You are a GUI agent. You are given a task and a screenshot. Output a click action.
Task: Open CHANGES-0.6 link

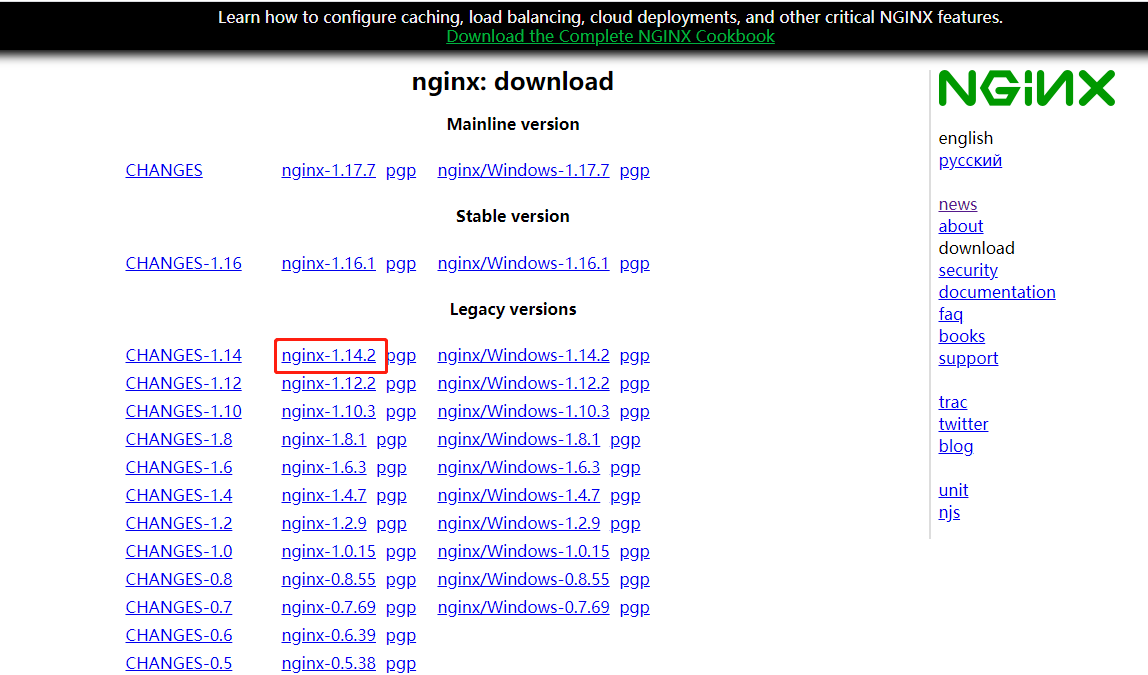tap(179, 635)
